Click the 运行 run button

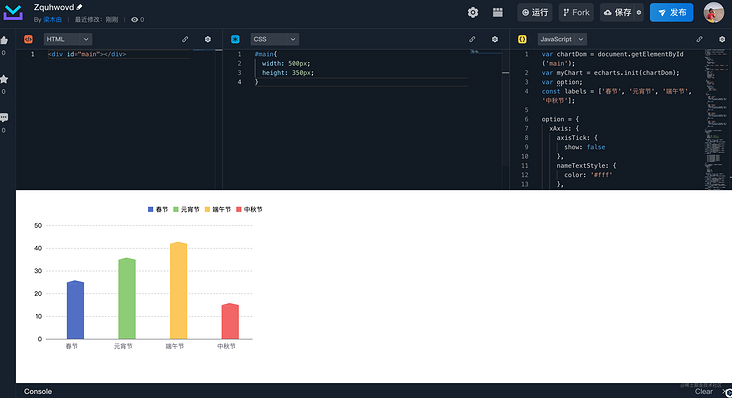tap(535, 13)
